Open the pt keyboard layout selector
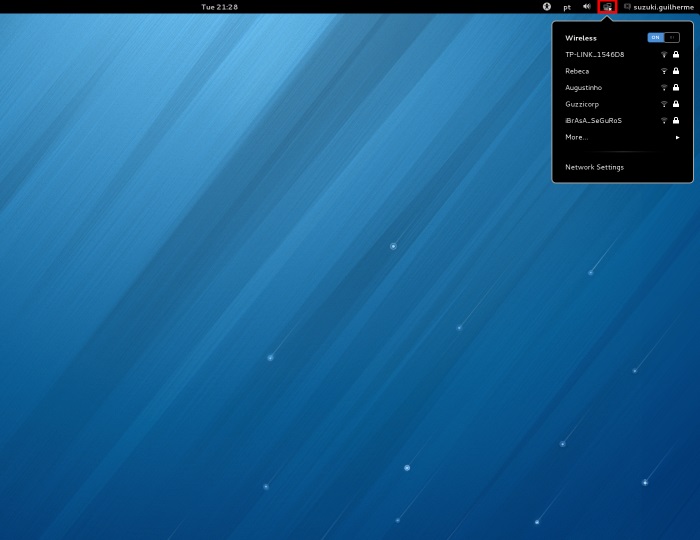The image size is (700, 540). tap(567, 7)
